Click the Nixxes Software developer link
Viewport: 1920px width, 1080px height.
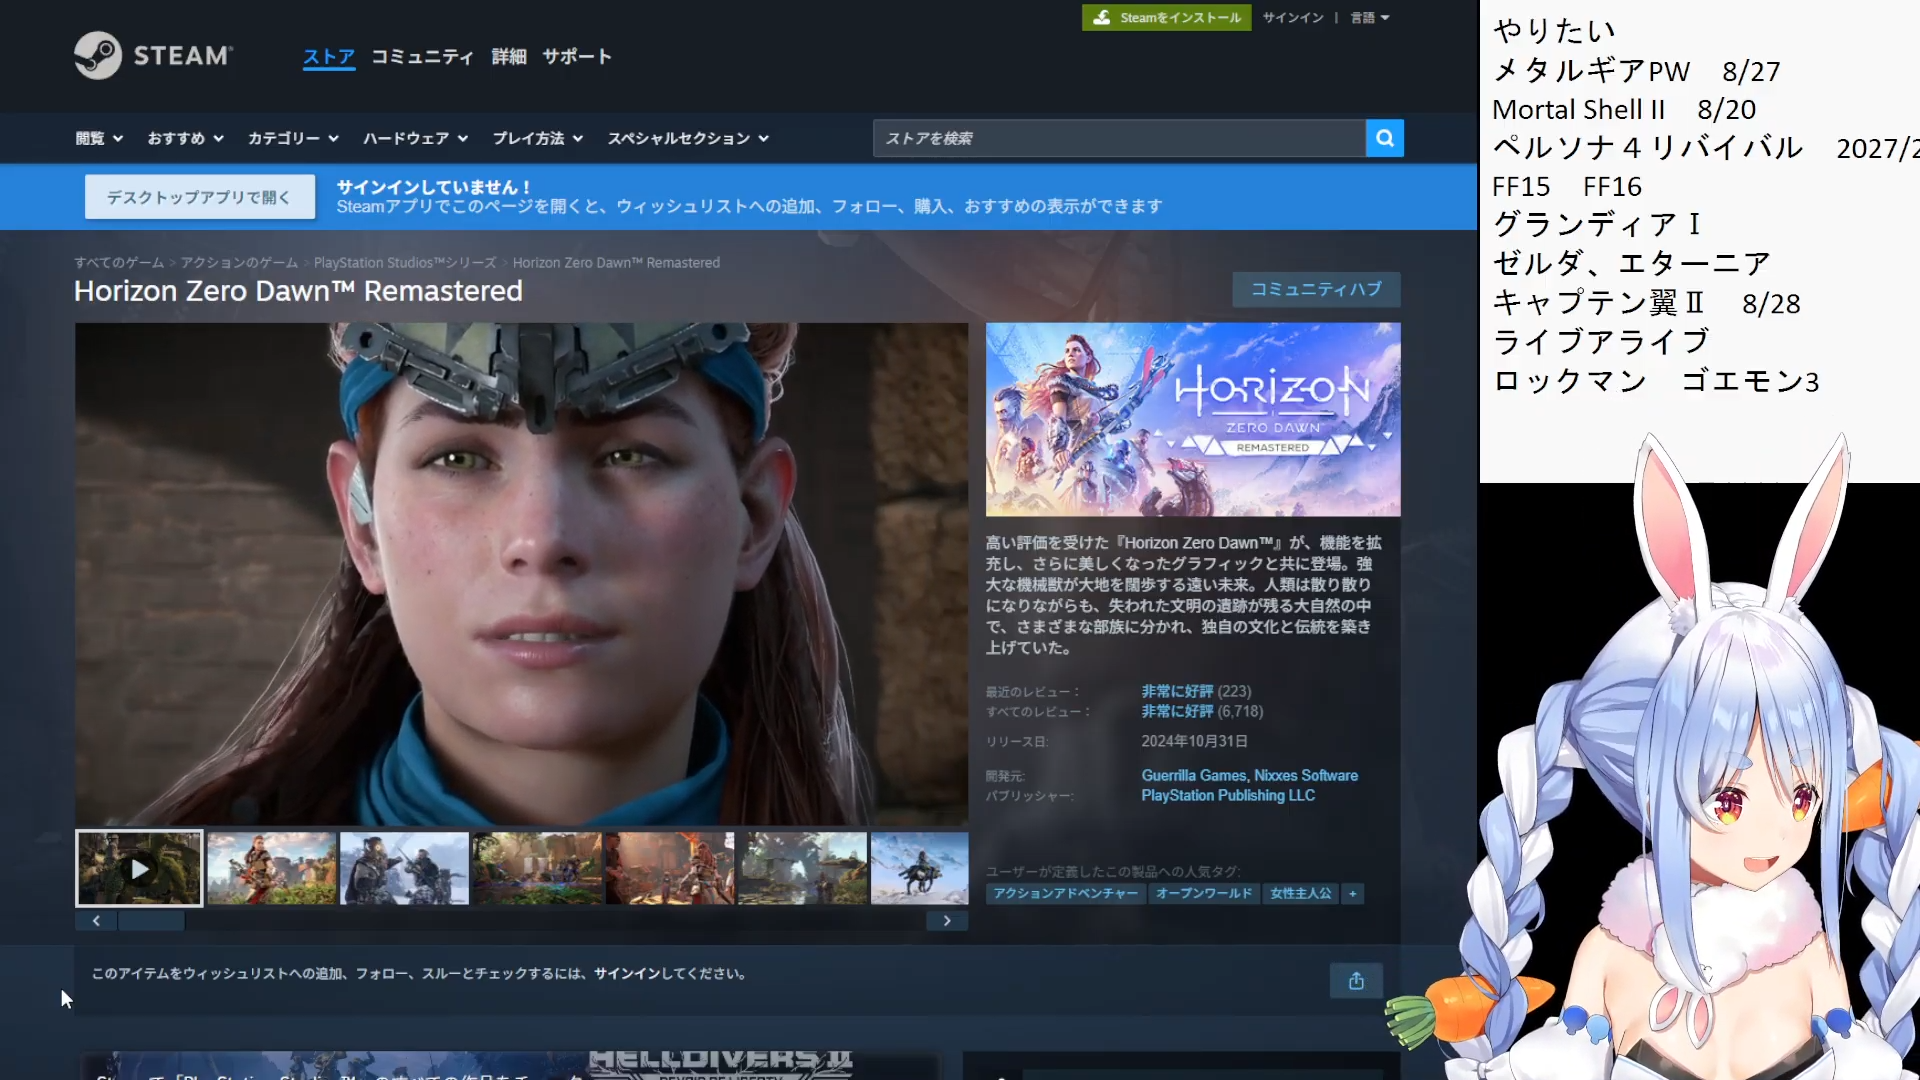click(x=1306, y=775)
